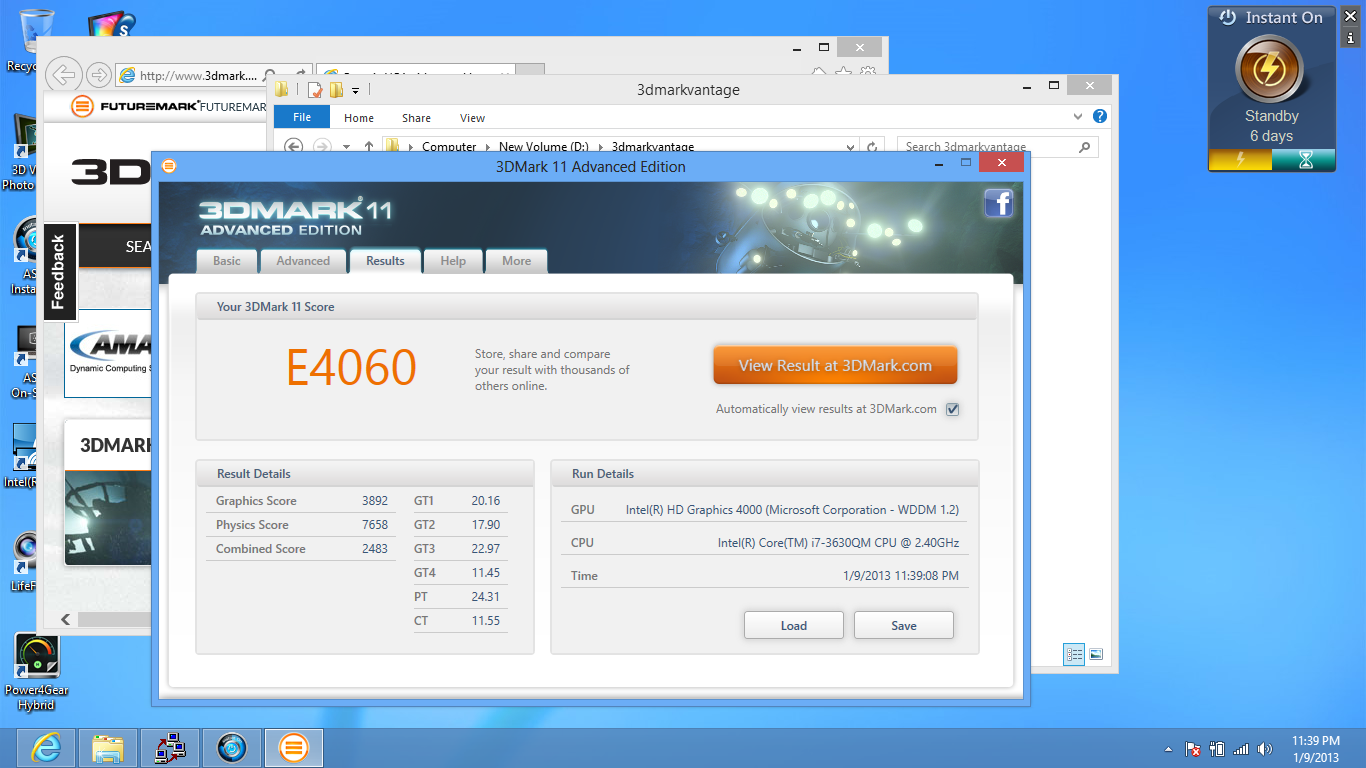
Task: Click the network signal tray icon
Action: (x=1241, y=749)
